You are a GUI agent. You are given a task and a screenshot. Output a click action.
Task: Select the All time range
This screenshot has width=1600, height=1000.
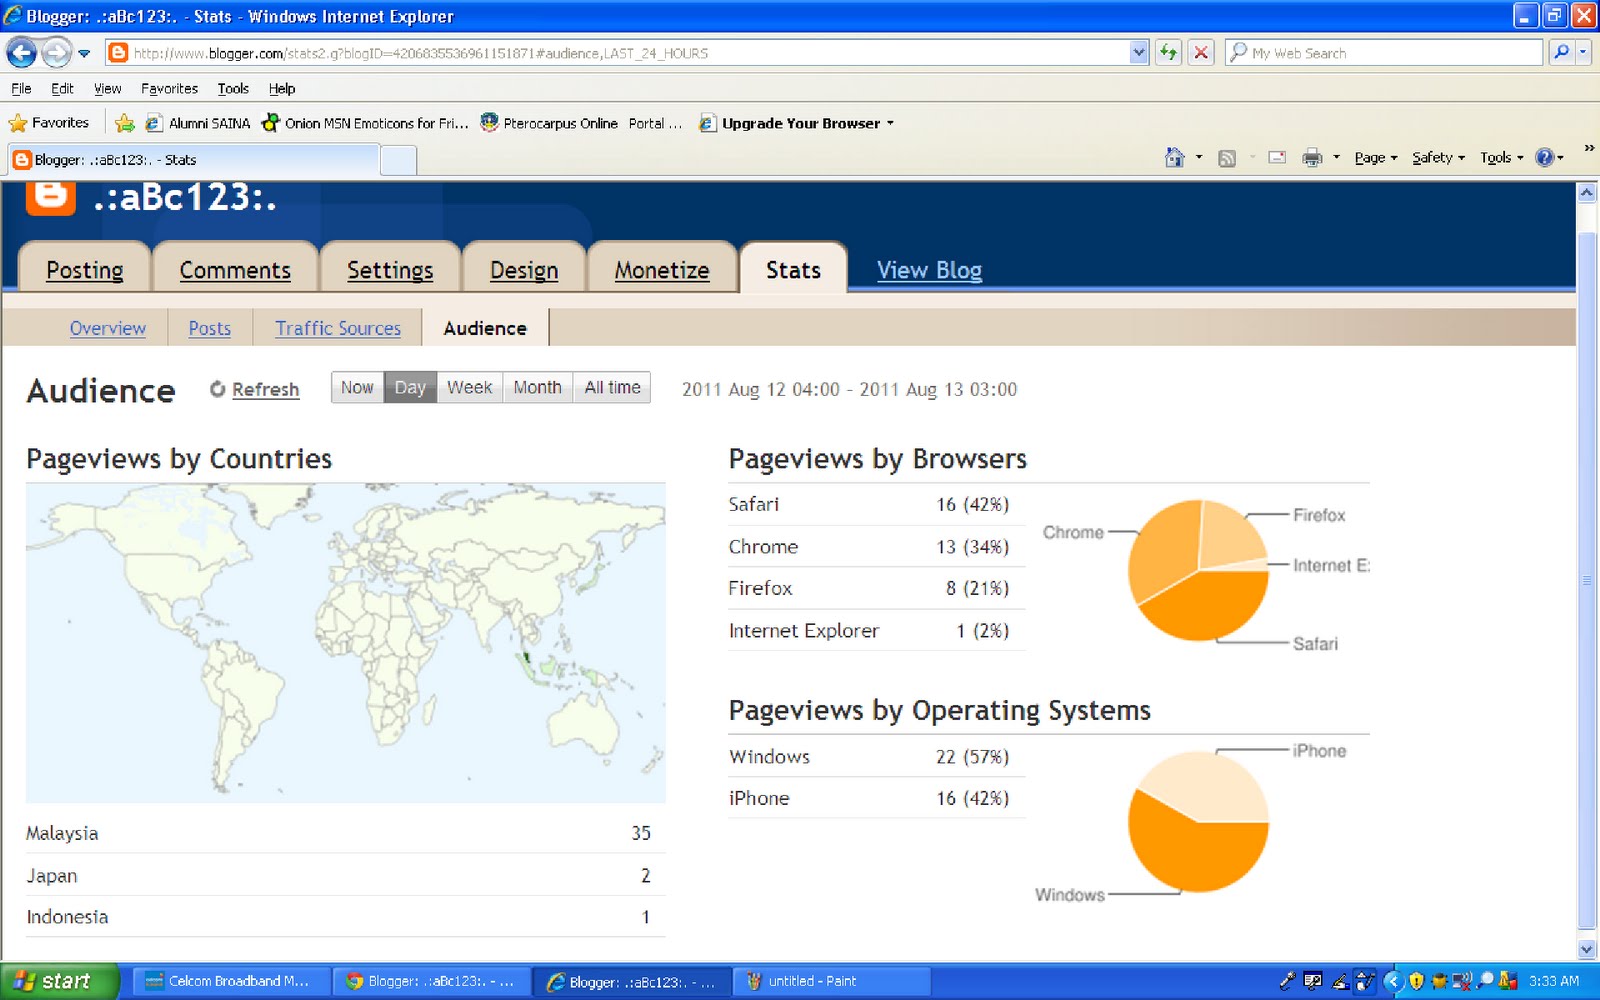pos(612,388)
